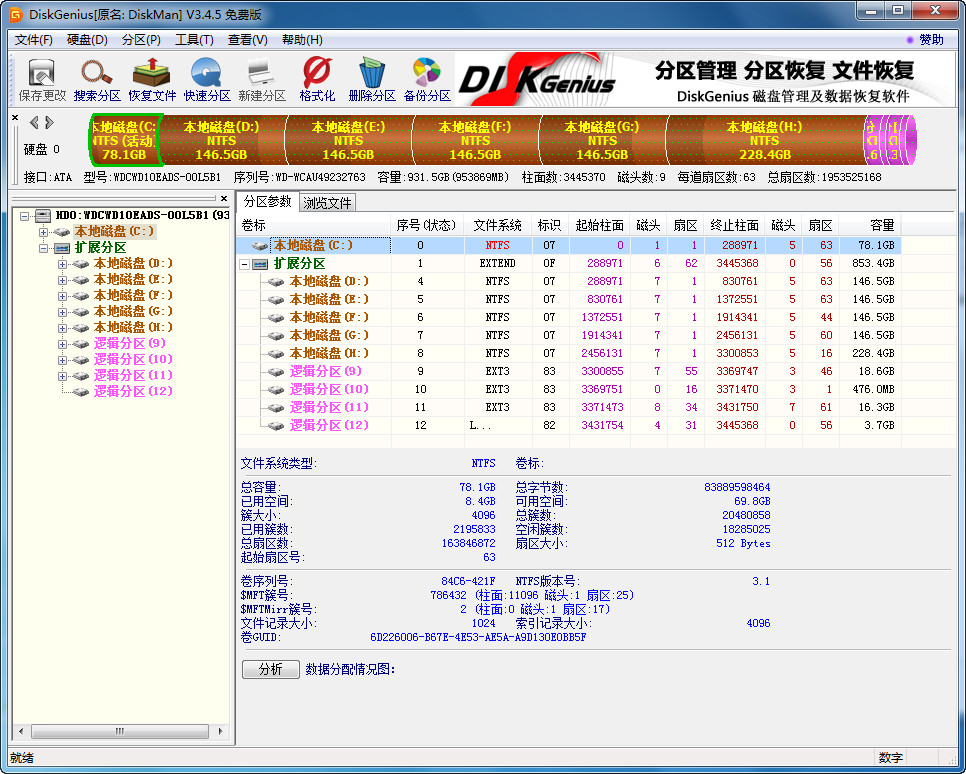Click the 数字 status bar indicator
Image resolution: width=966 pixels, height=774 pixels.
pyautogui.click(x=890, y=758)
